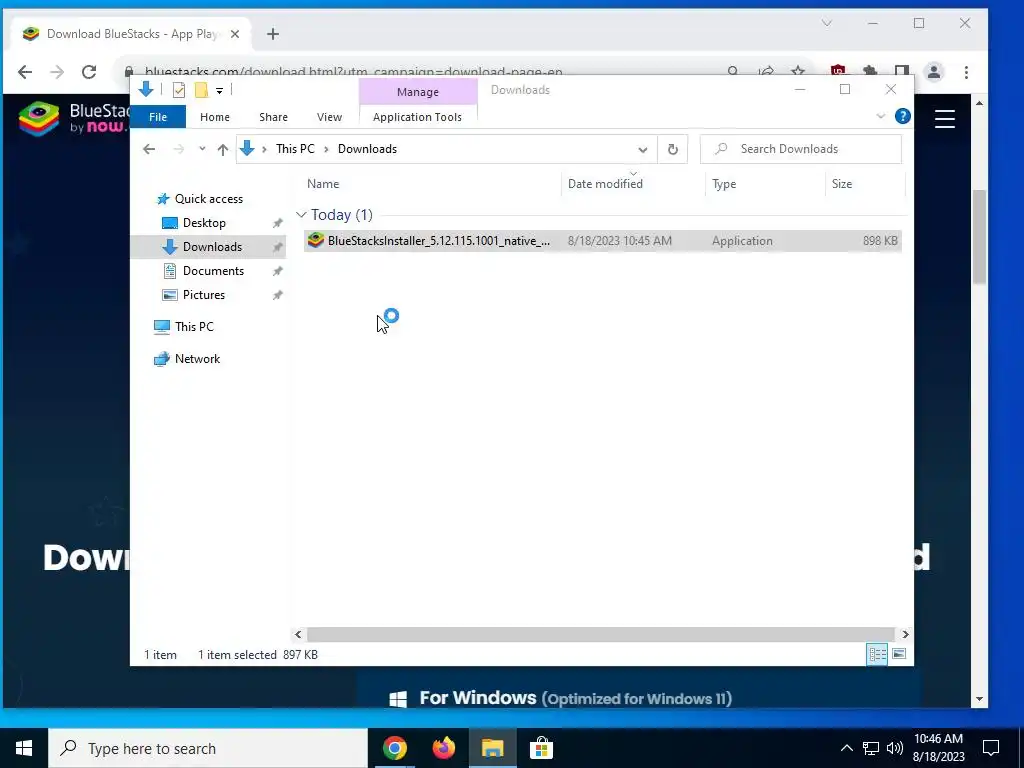Open the address bar history dropdown
The image size is (1024, 768).
coord(643,150)
